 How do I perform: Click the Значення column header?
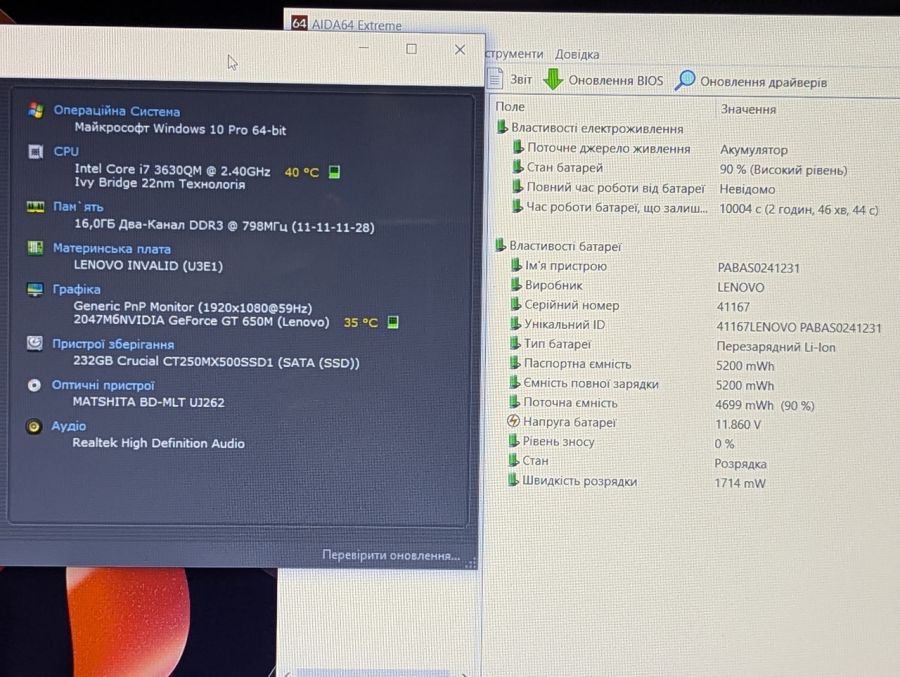pos(748,109)
